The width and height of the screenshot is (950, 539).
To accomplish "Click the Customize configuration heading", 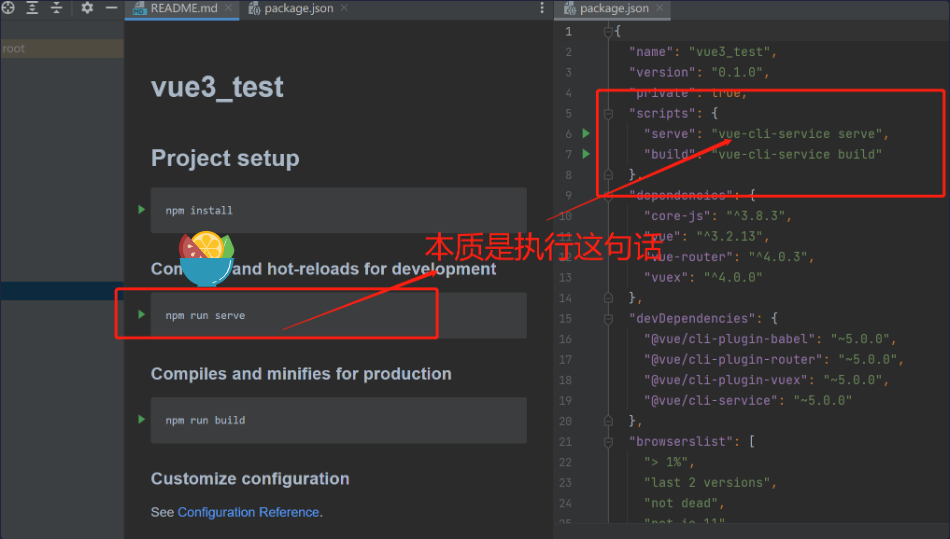I will [x=250, y=478].
